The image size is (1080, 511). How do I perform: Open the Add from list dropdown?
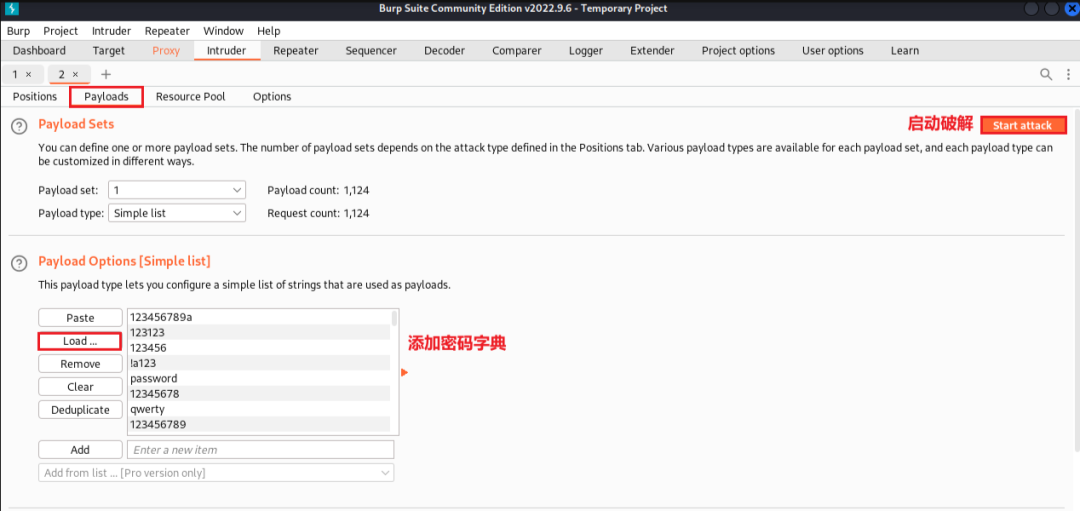pos(216,473)
